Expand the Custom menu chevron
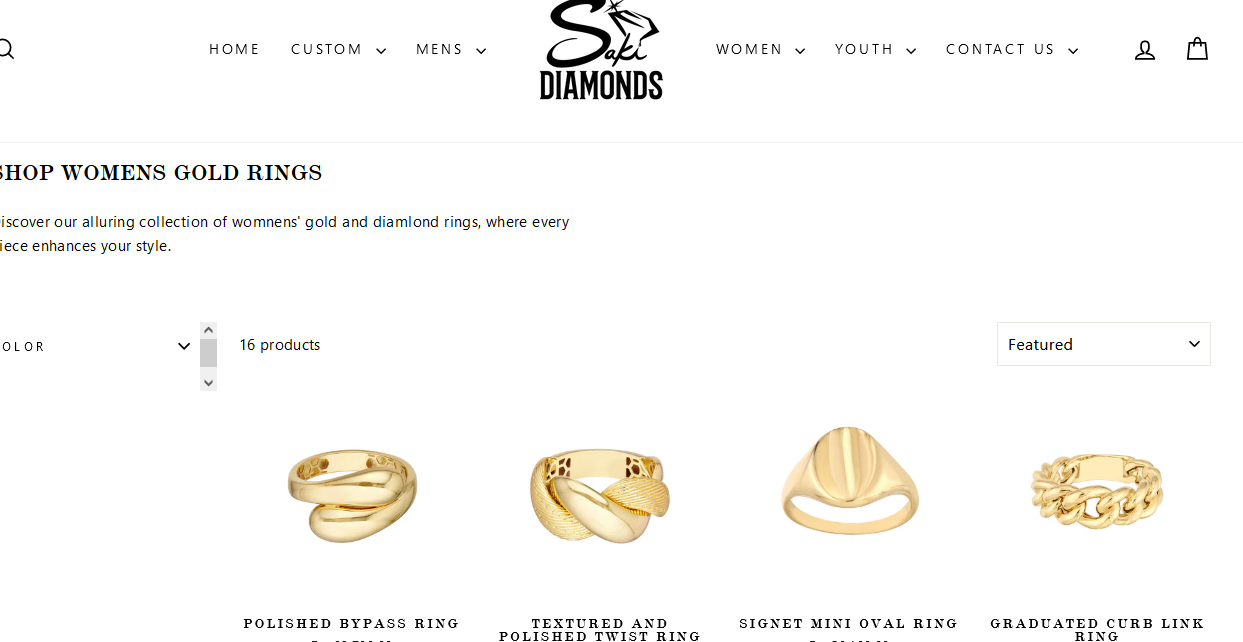Screen dimensions: 1243x642 (x=381, y=51)
